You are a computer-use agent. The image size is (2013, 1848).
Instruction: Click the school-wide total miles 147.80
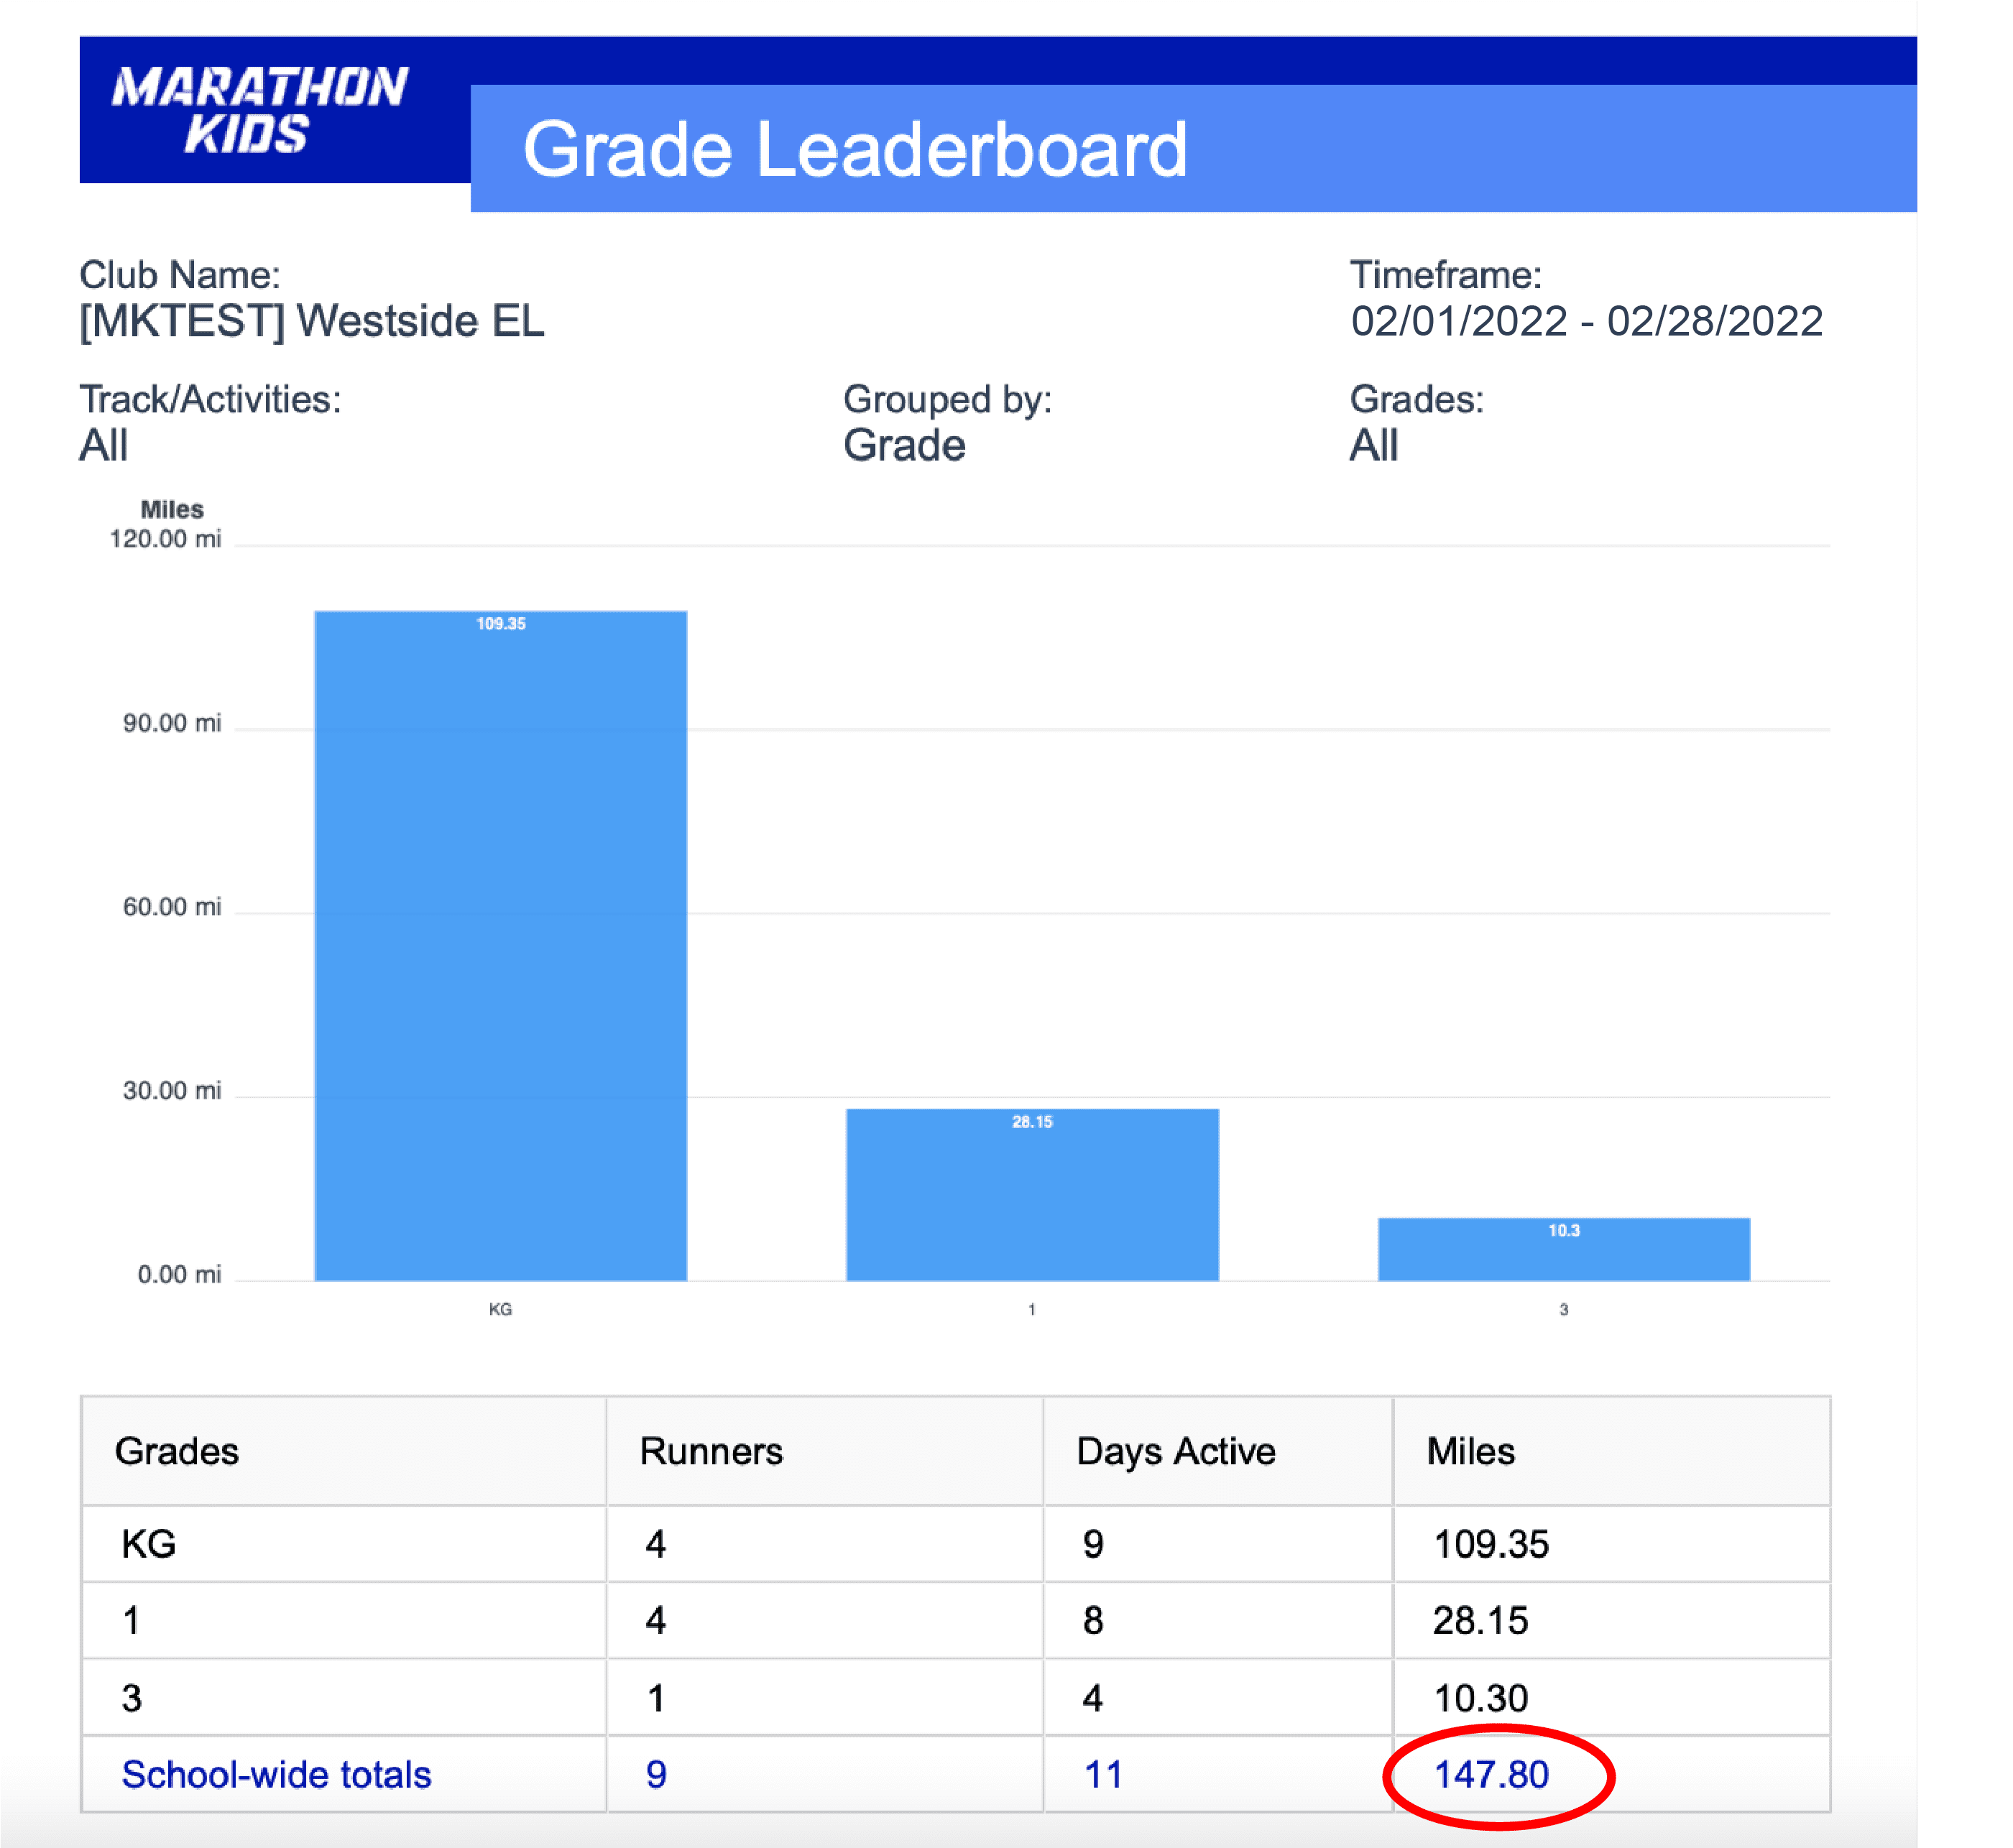point(1491,1775)
